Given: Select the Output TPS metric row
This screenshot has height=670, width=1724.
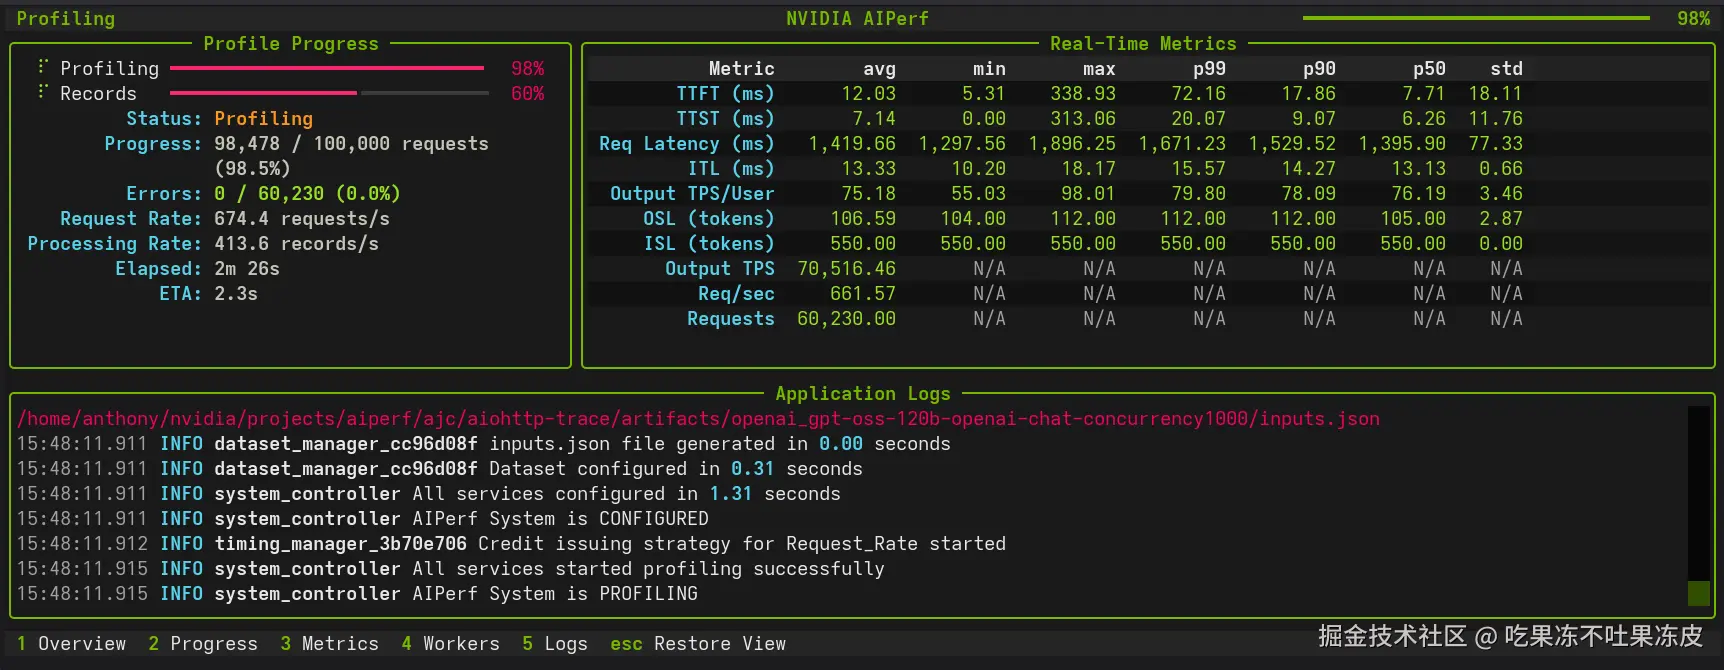Looking at the screenshot, I should 719,269.
